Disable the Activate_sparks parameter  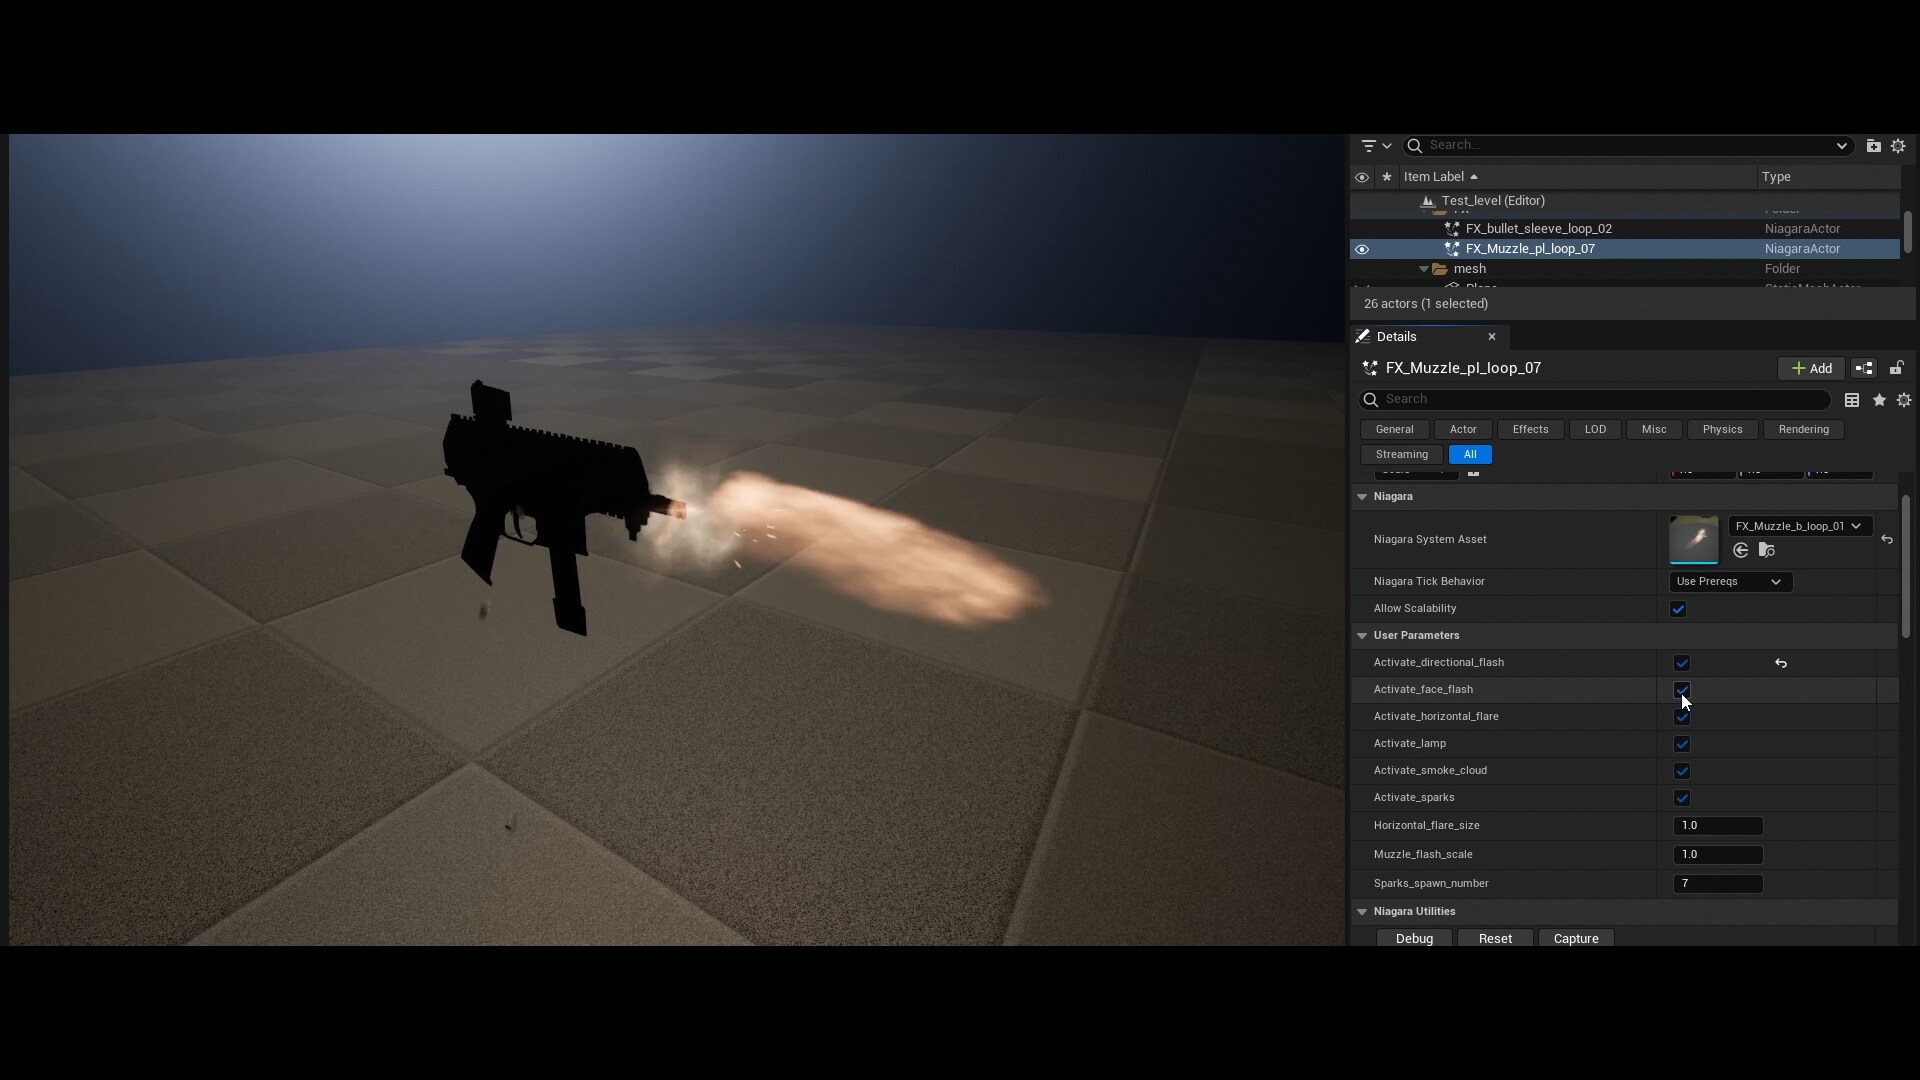pyautogui.click(x=1681, y=798)
